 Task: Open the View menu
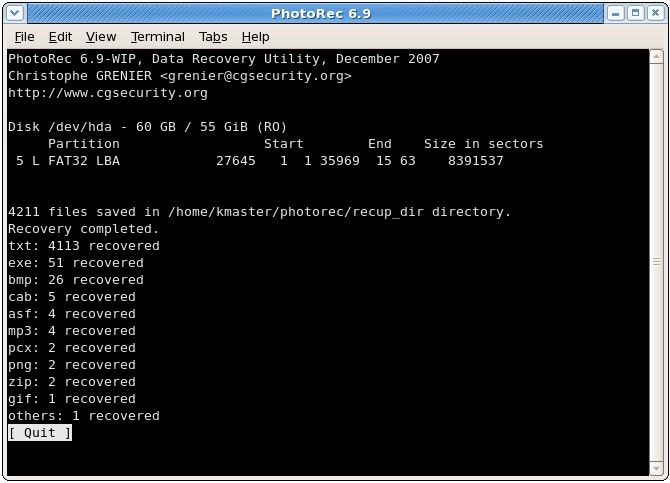[101, 37]
